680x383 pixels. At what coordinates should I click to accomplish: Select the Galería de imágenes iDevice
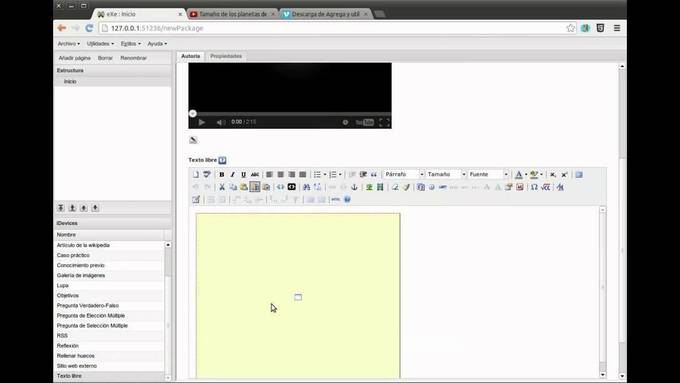pyautogui.click(x=81, y=275)
